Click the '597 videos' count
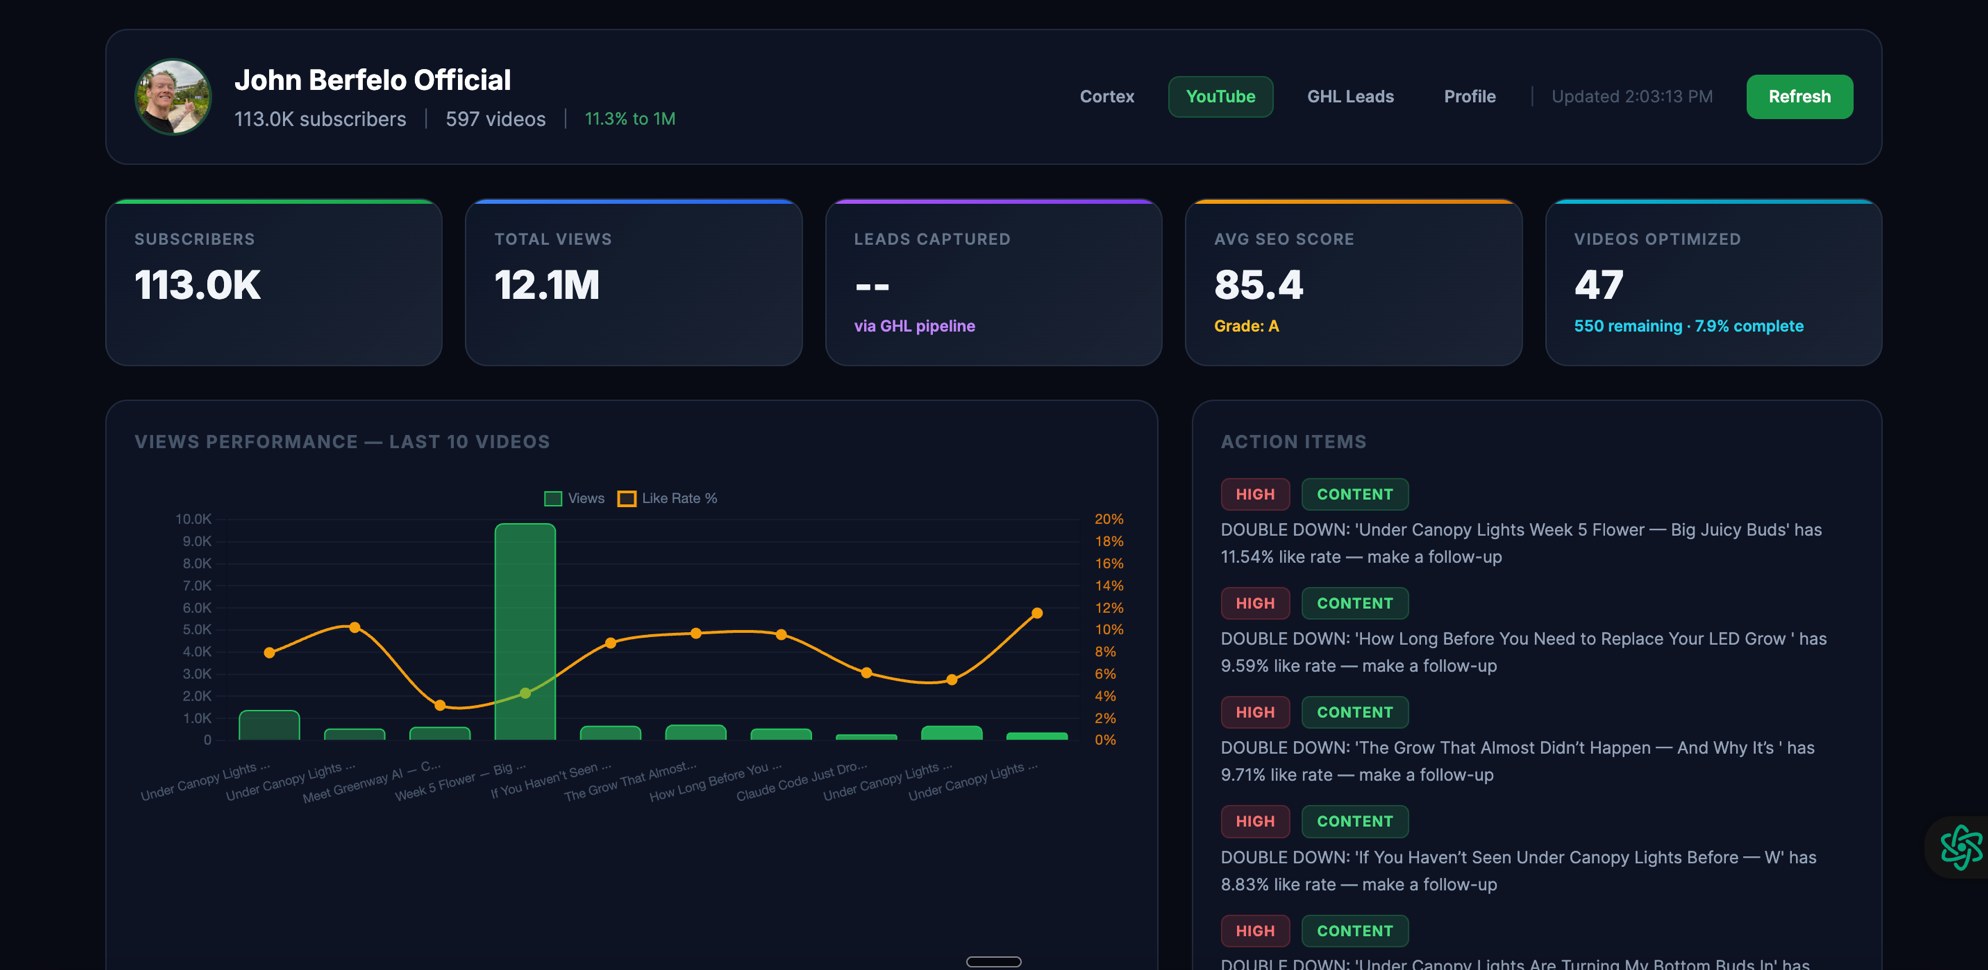The height and width of the screenshot is (970, 1988). tap(495, 119)
